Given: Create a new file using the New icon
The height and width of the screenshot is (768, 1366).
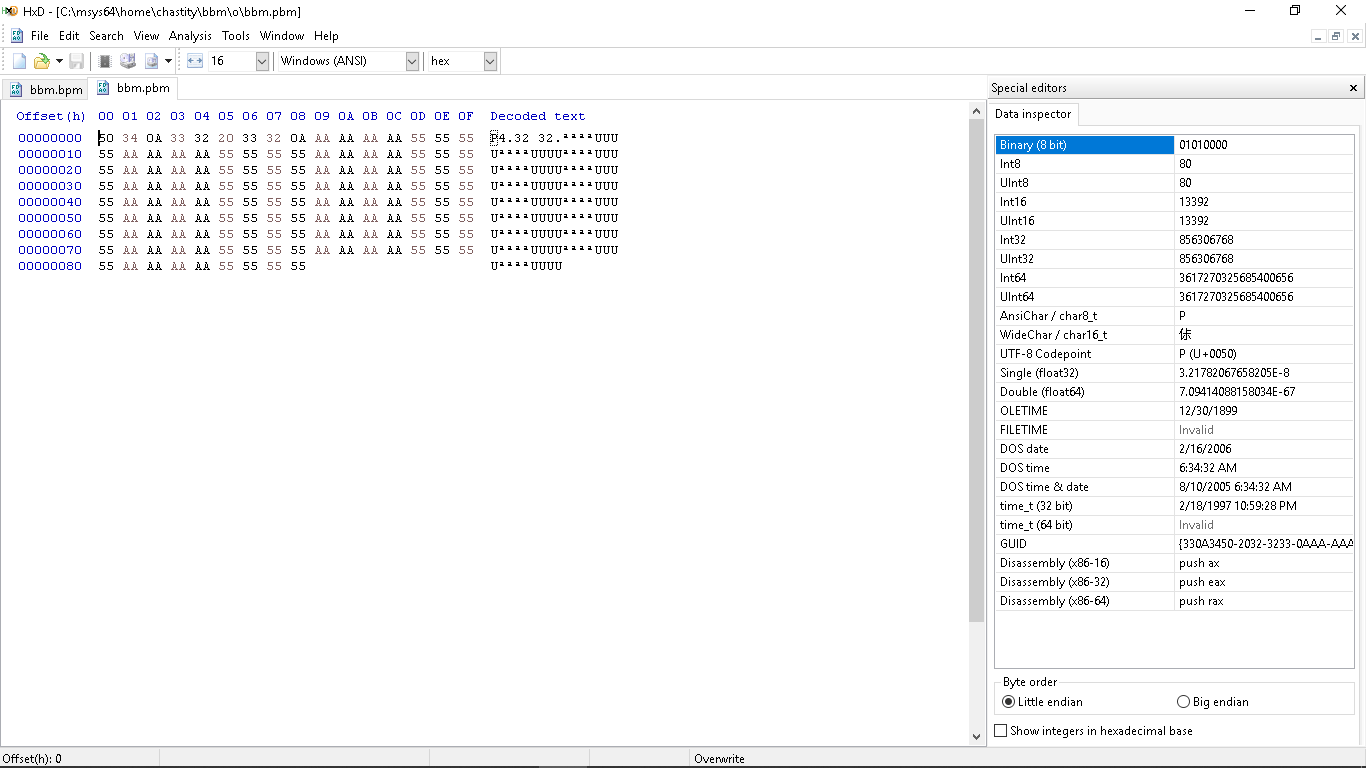Looking at the screenshot, I should point(18,60).
